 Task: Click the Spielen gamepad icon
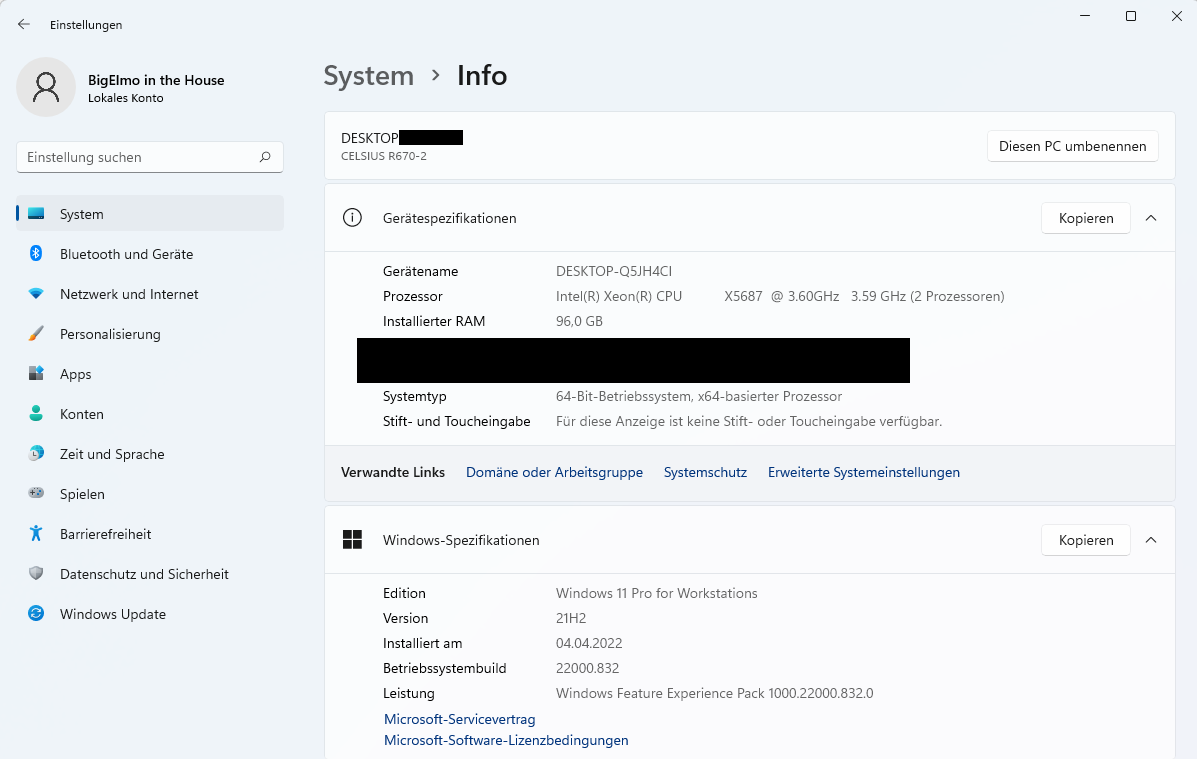(36, 493)
